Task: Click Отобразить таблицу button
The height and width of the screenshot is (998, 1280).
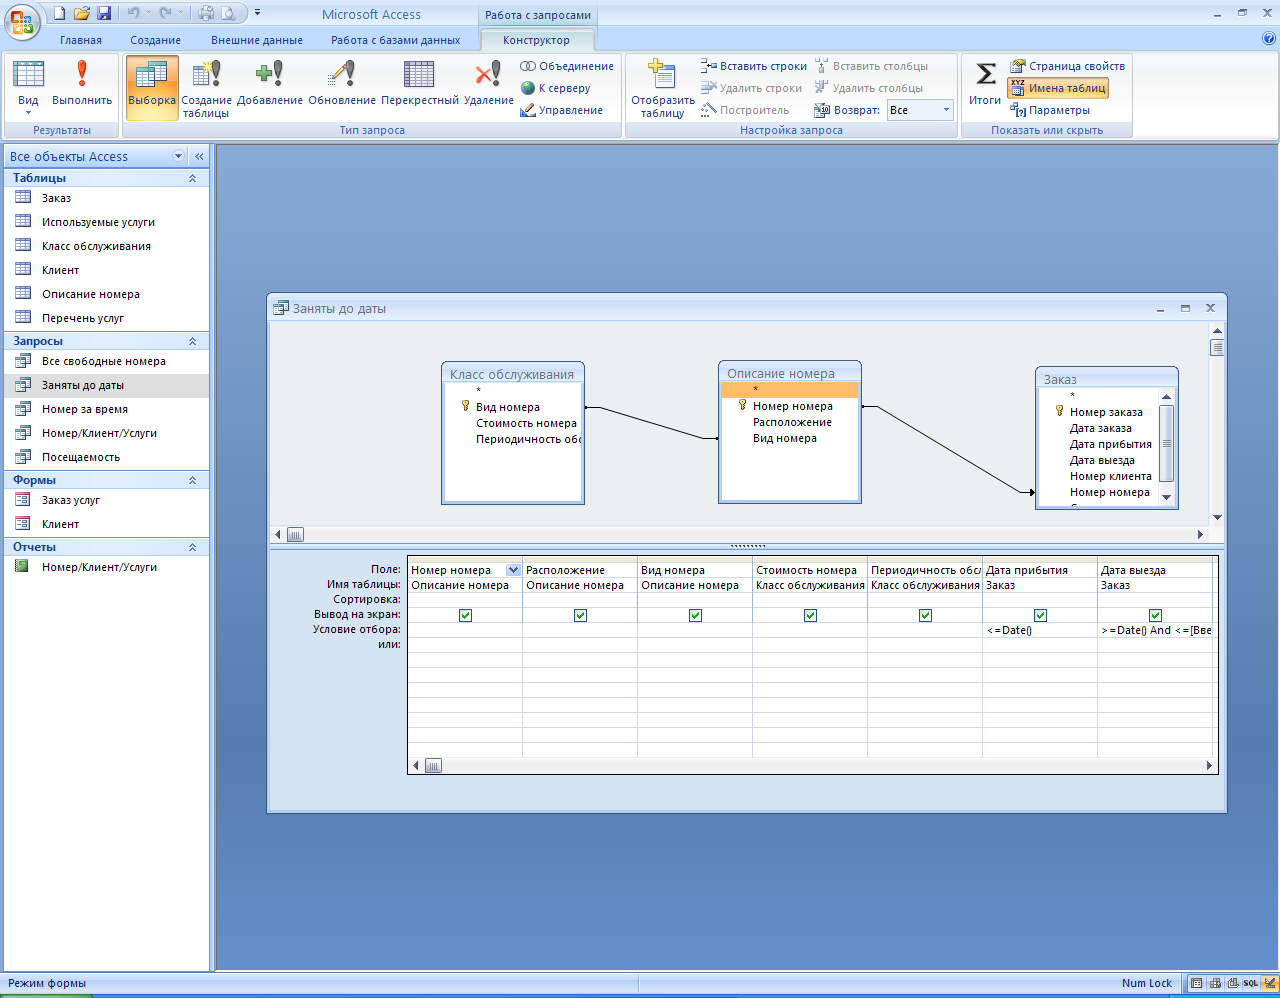Action: [x=663, y=89]
